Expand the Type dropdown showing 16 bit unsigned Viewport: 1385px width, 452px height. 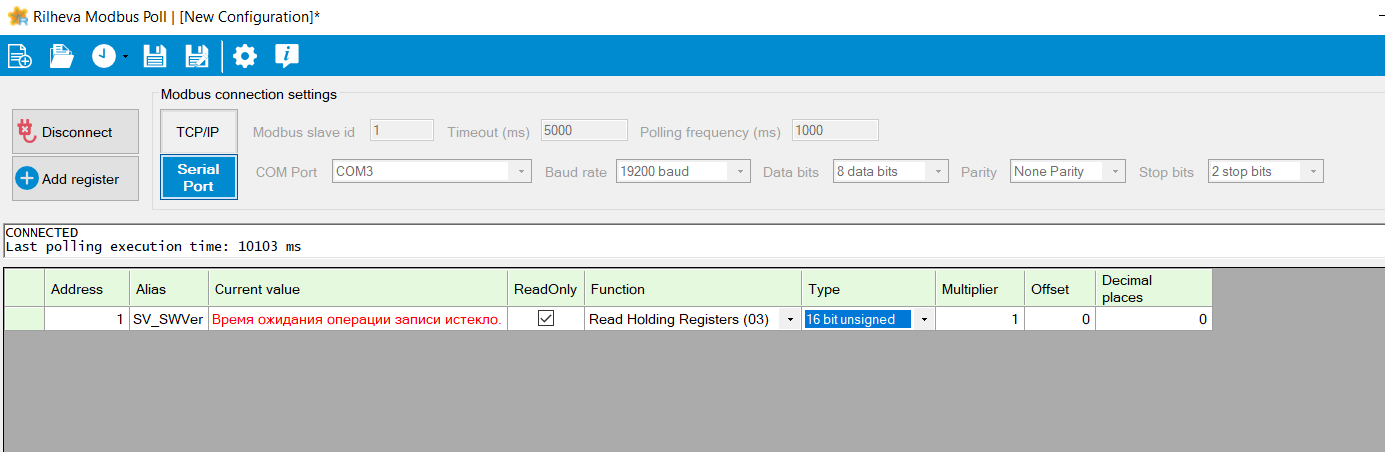click(924, 319)
